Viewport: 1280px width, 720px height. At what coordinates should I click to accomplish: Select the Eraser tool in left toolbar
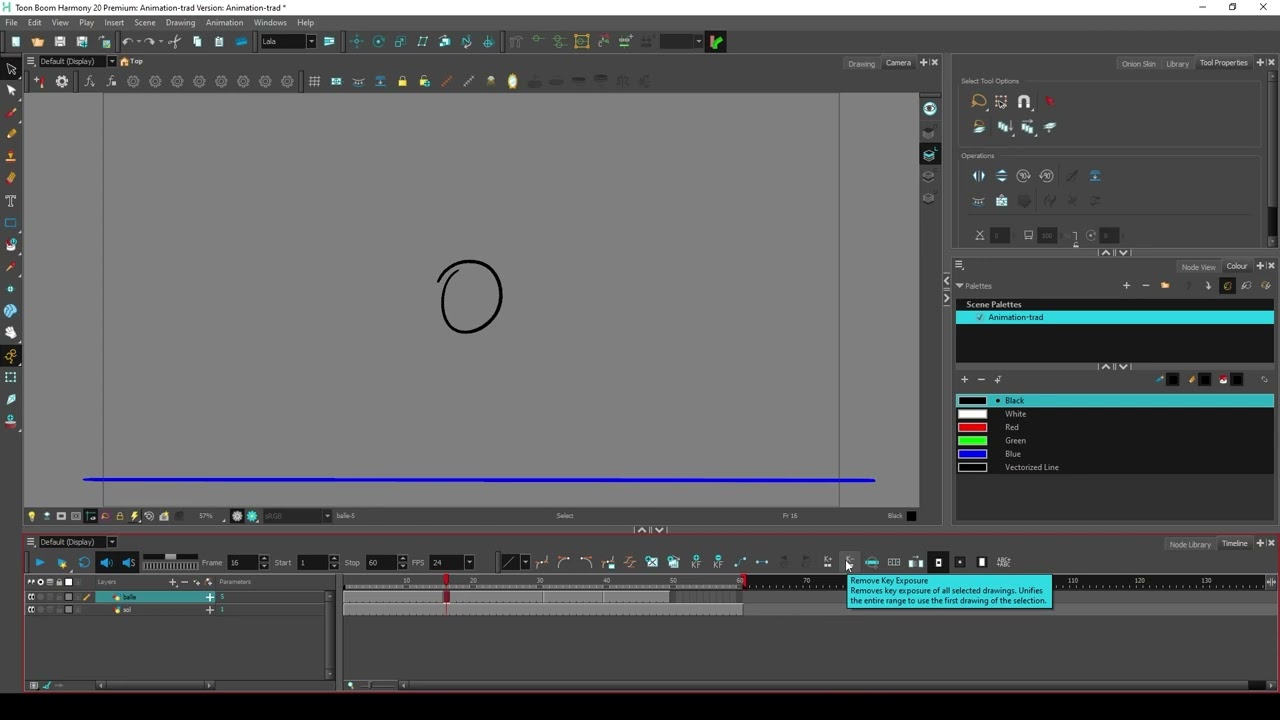(x=11, y=178)
